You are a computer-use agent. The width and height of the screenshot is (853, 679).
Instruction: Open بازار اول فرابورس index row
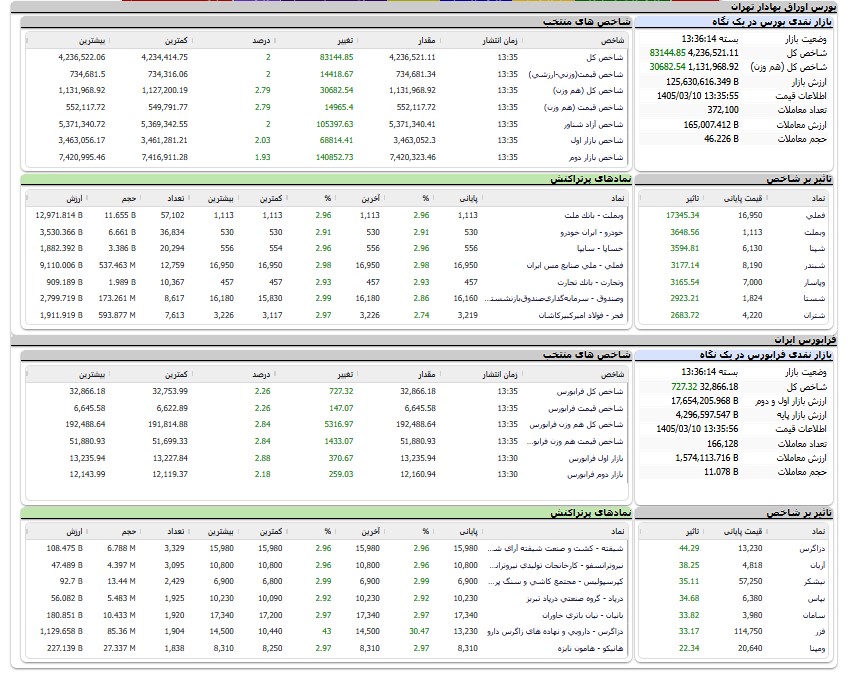coord(596,459)
